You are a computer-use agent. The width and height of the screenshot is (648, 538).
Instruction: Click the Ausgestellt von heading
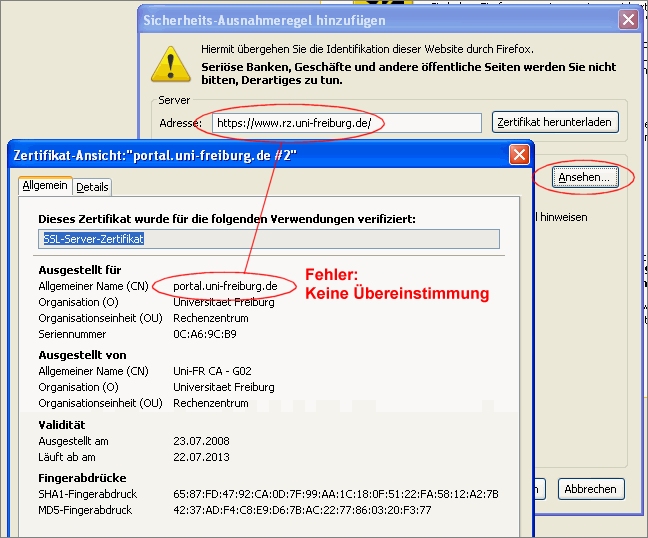(x=82, y=355)
